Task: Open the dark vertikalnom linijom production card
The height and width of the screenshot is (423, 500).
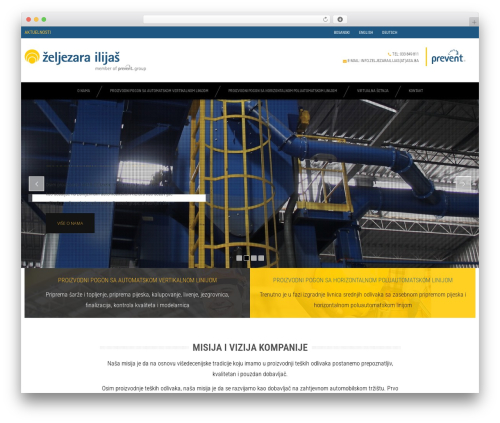Action: tap(137, 293)
